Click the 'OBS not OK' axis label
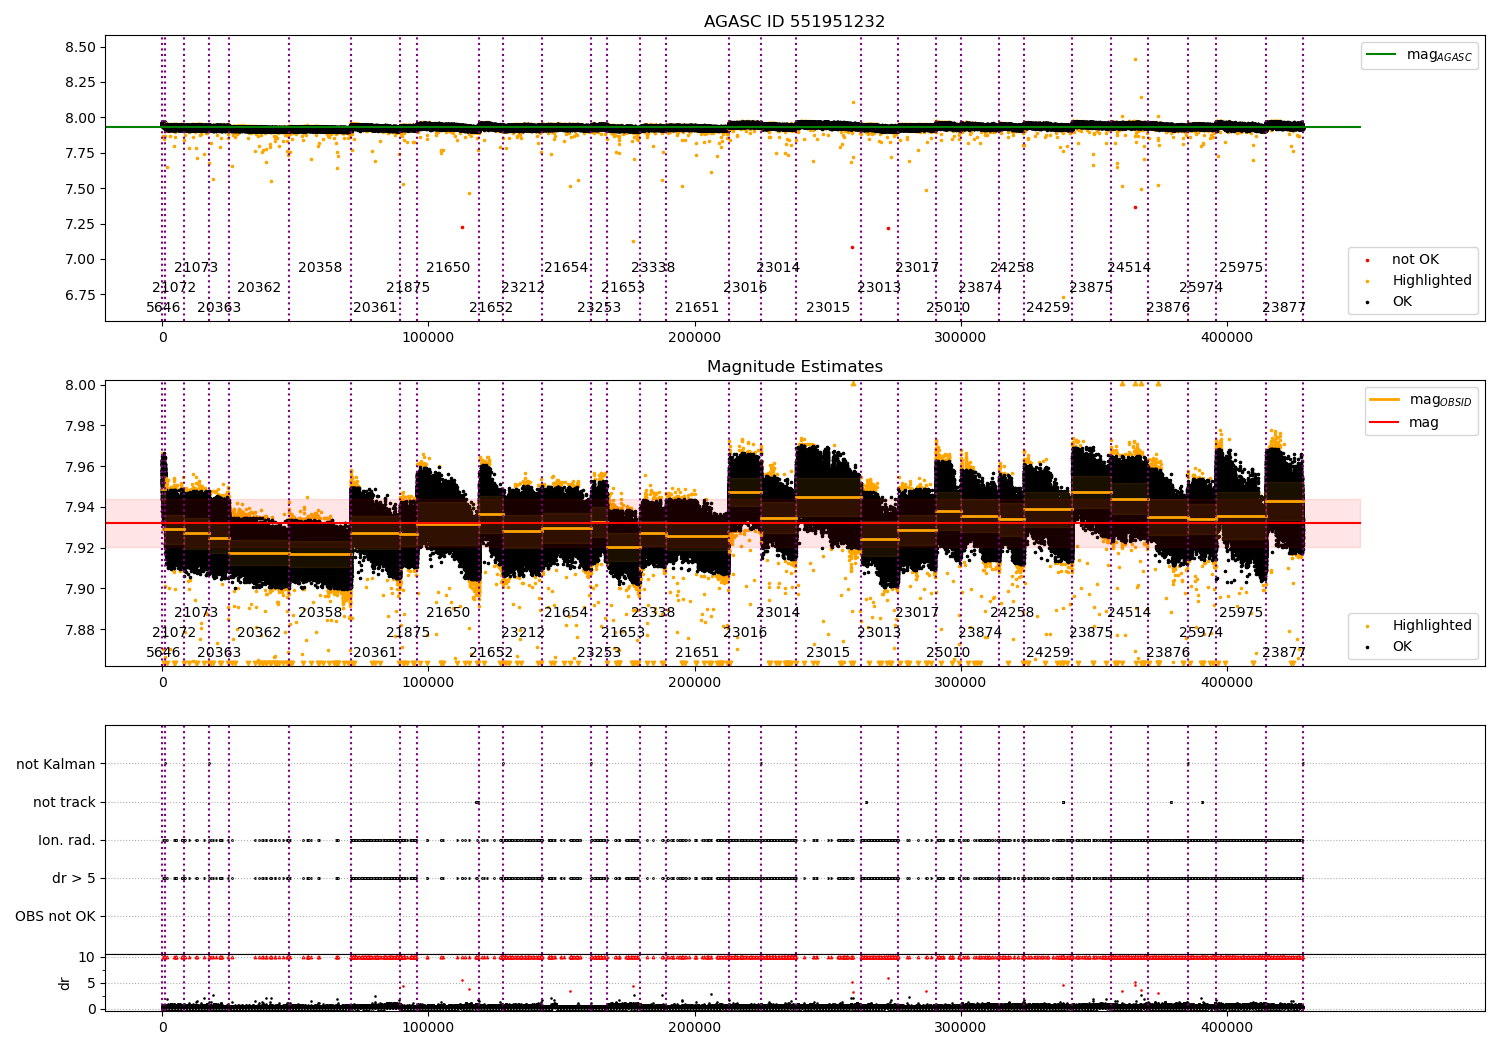 pyautogui.click(x=56, y=916)
